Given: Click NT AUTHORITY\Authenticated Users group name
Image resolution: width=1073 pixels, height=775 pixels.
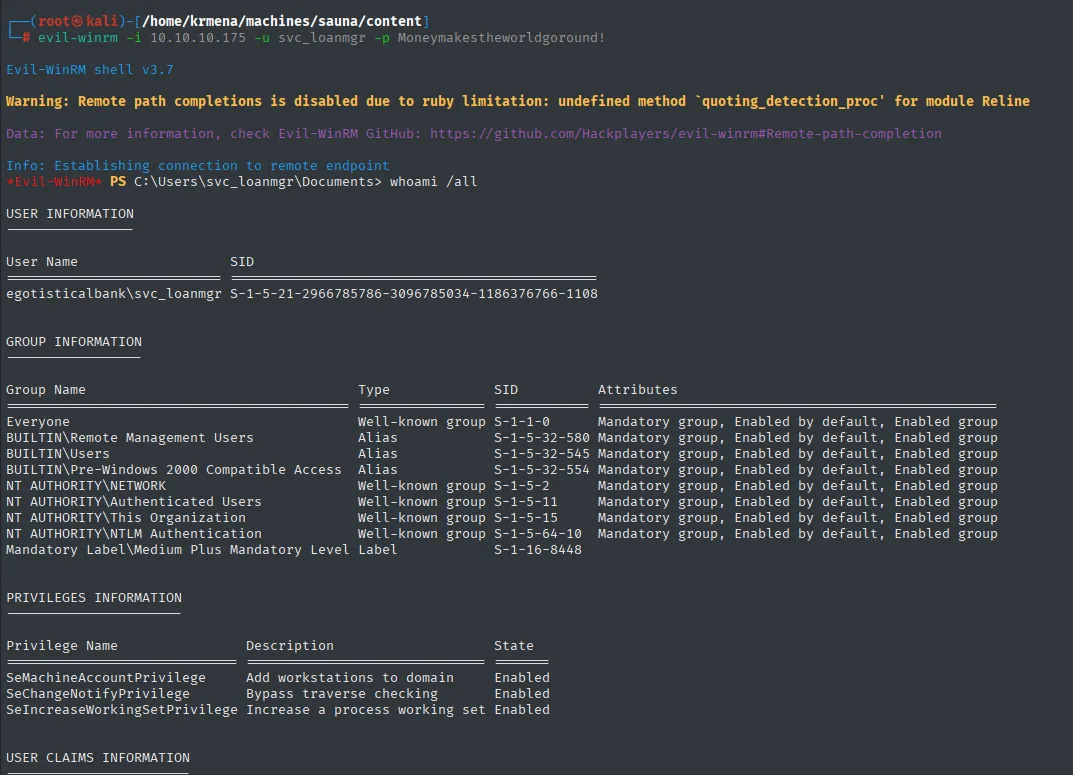Looking at the screenshot, I should [133, 501].
